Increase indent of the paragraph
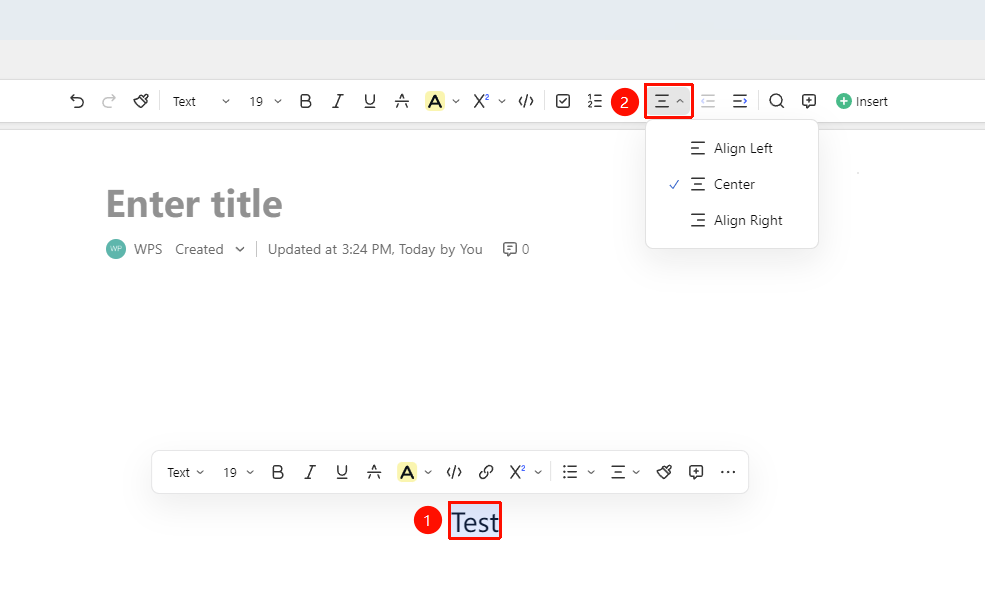This screenshot has height=597, width=985. (x=740, y=101)
